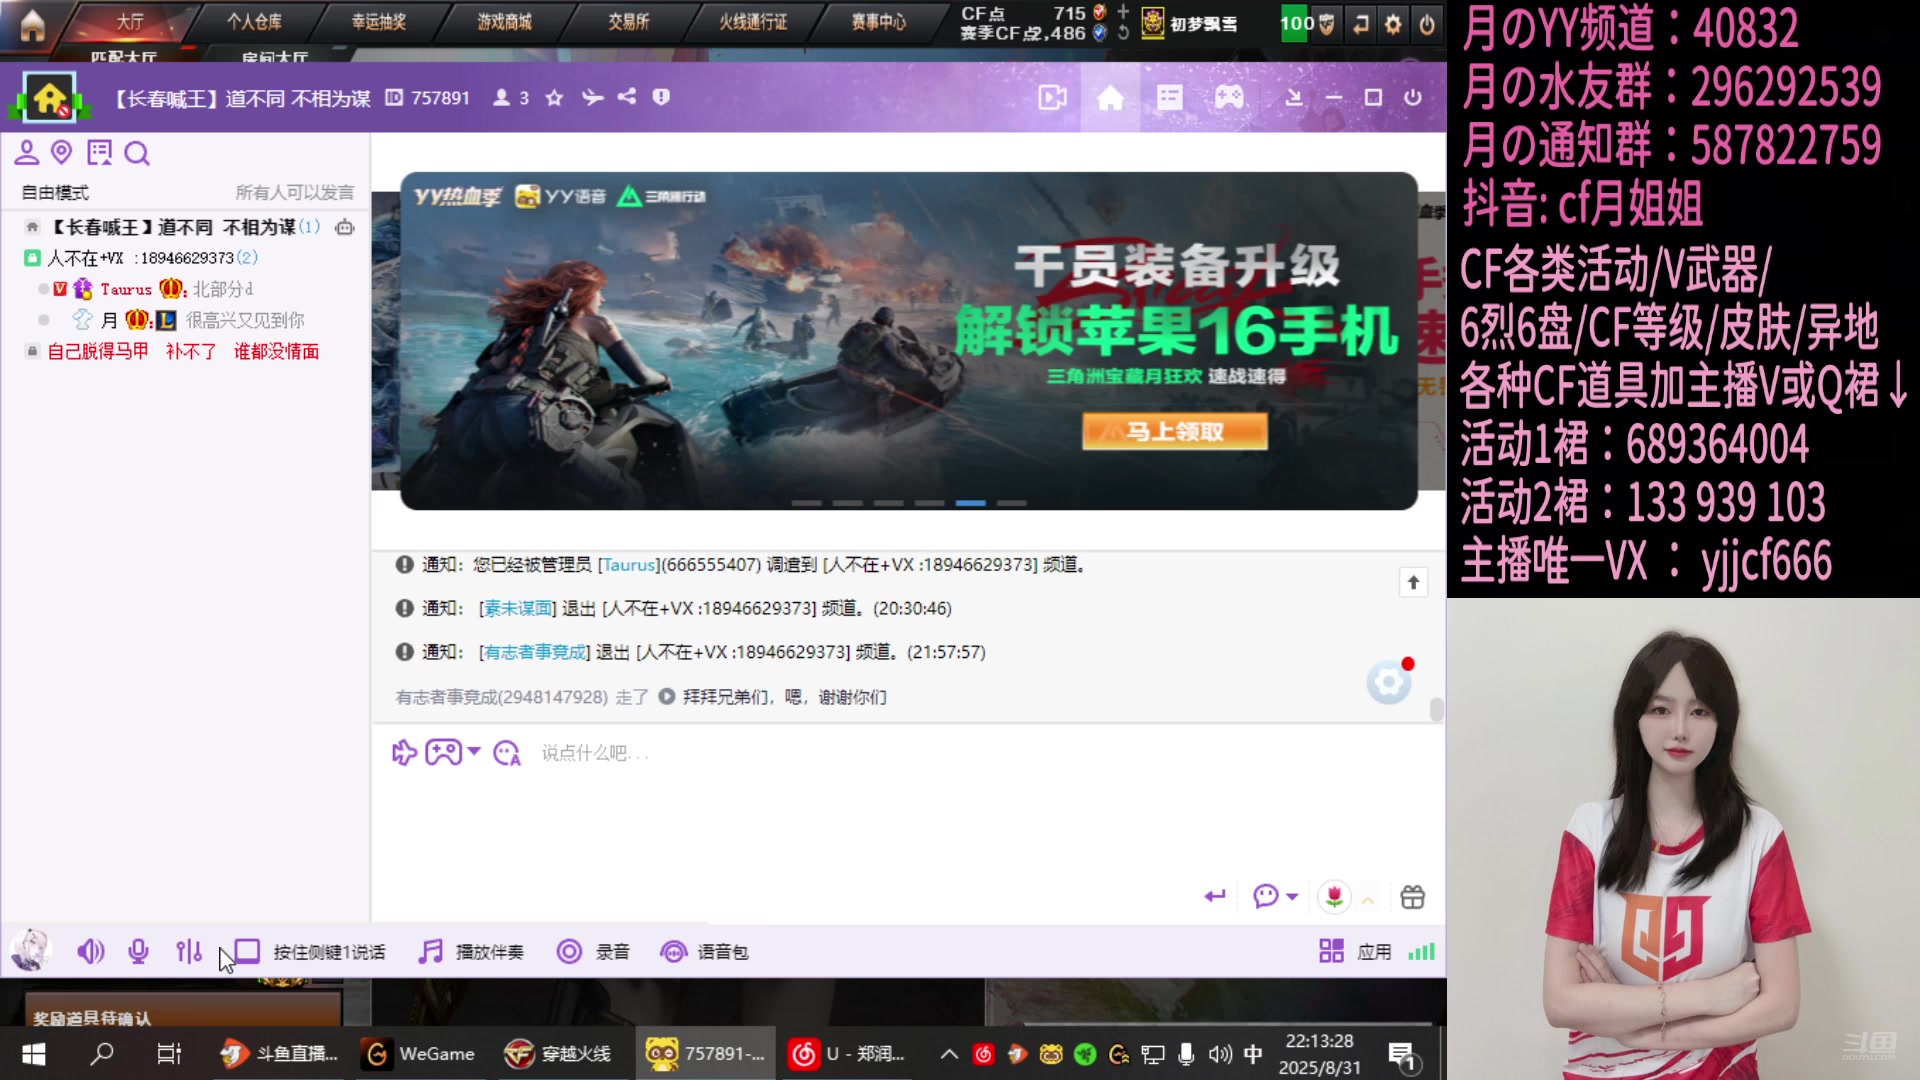The height and width of the screenshot is (1080, 1920).
Task: Switch to 交易所 tab
Action: pyautogui.click(x=629, y=22)
